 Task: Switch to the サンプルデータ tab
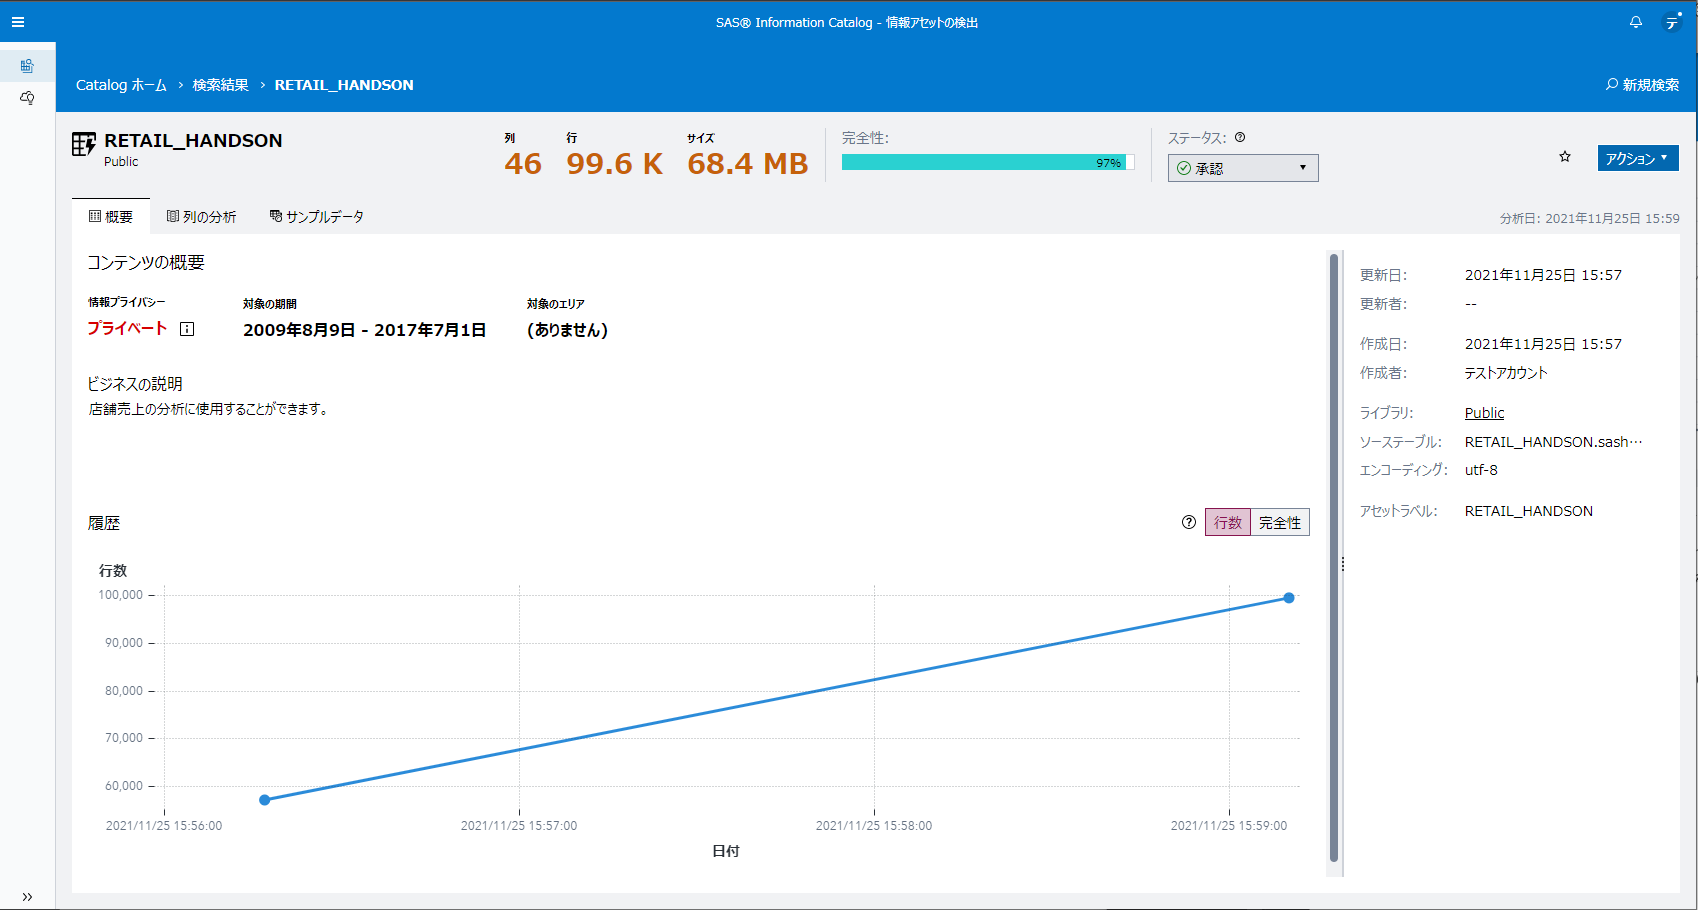tap(316, 216)
